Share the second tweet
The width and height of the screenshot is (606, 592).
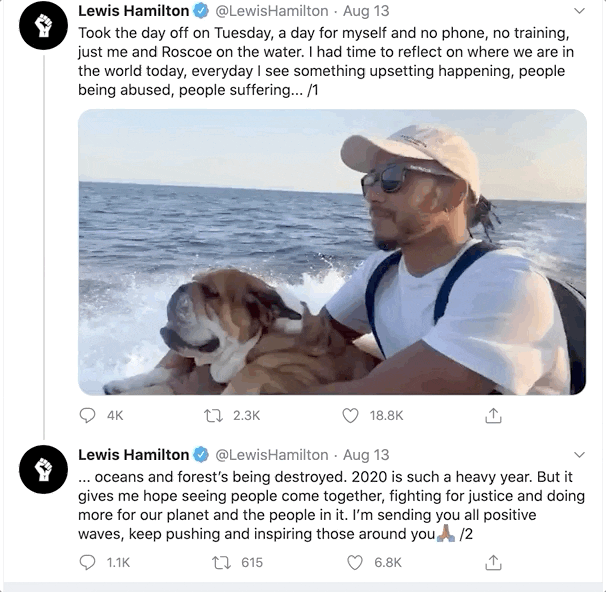492,563
